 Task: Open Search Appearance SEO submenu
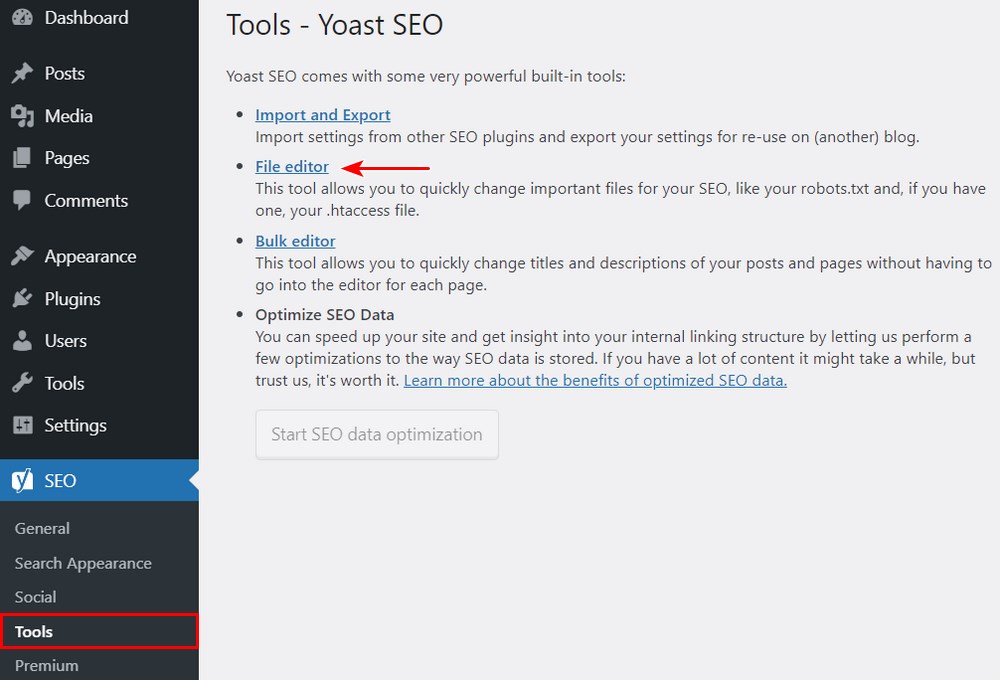point(84,563)
